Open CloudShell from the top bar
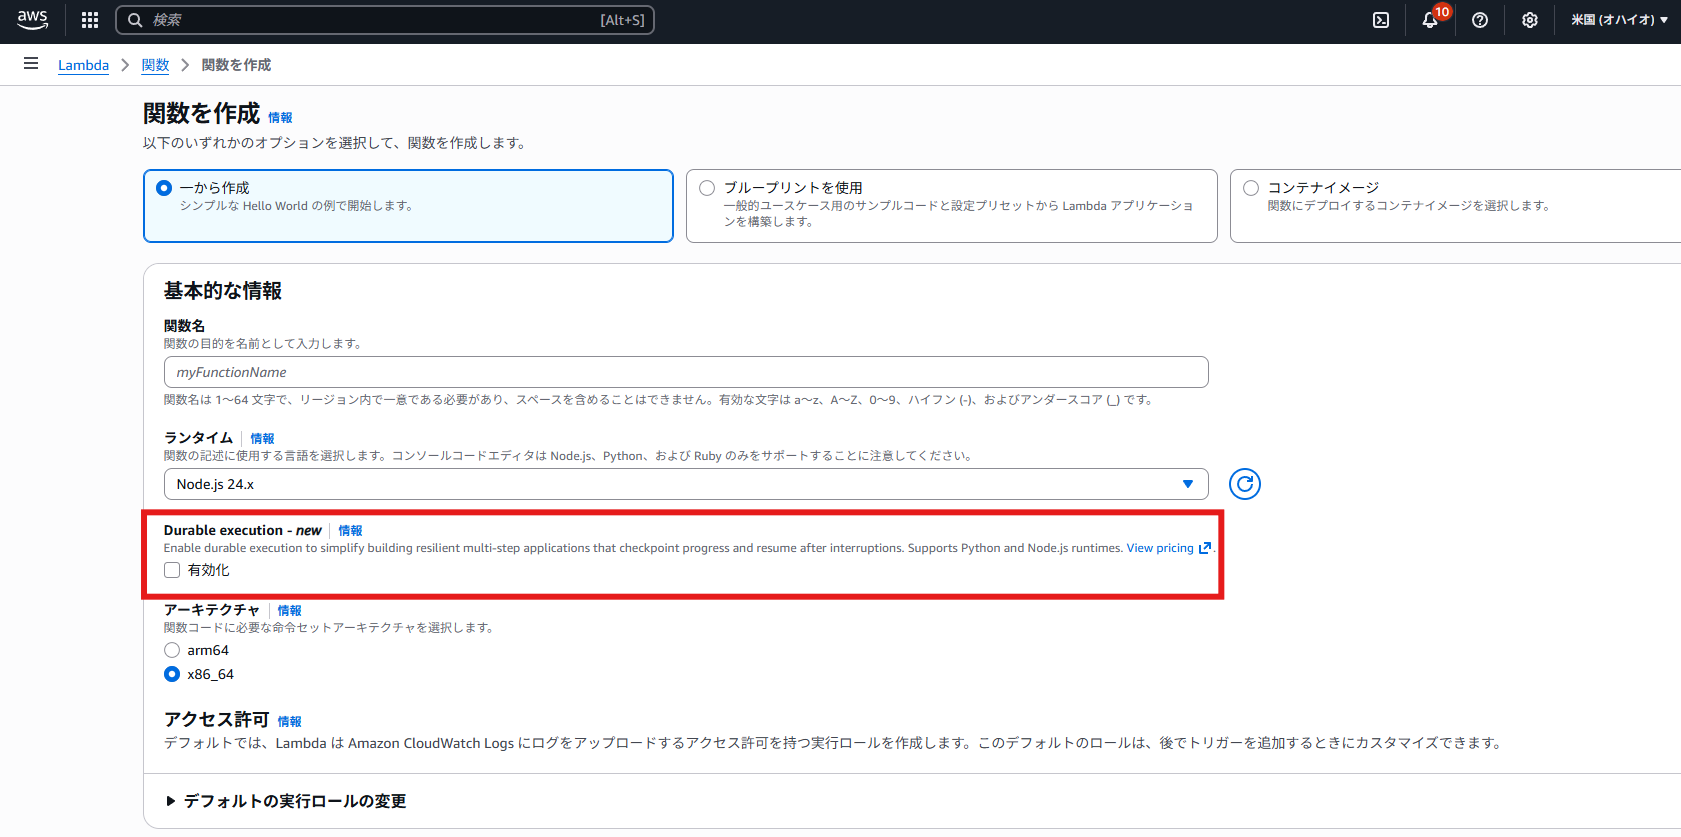 [x=1381, y=20]
